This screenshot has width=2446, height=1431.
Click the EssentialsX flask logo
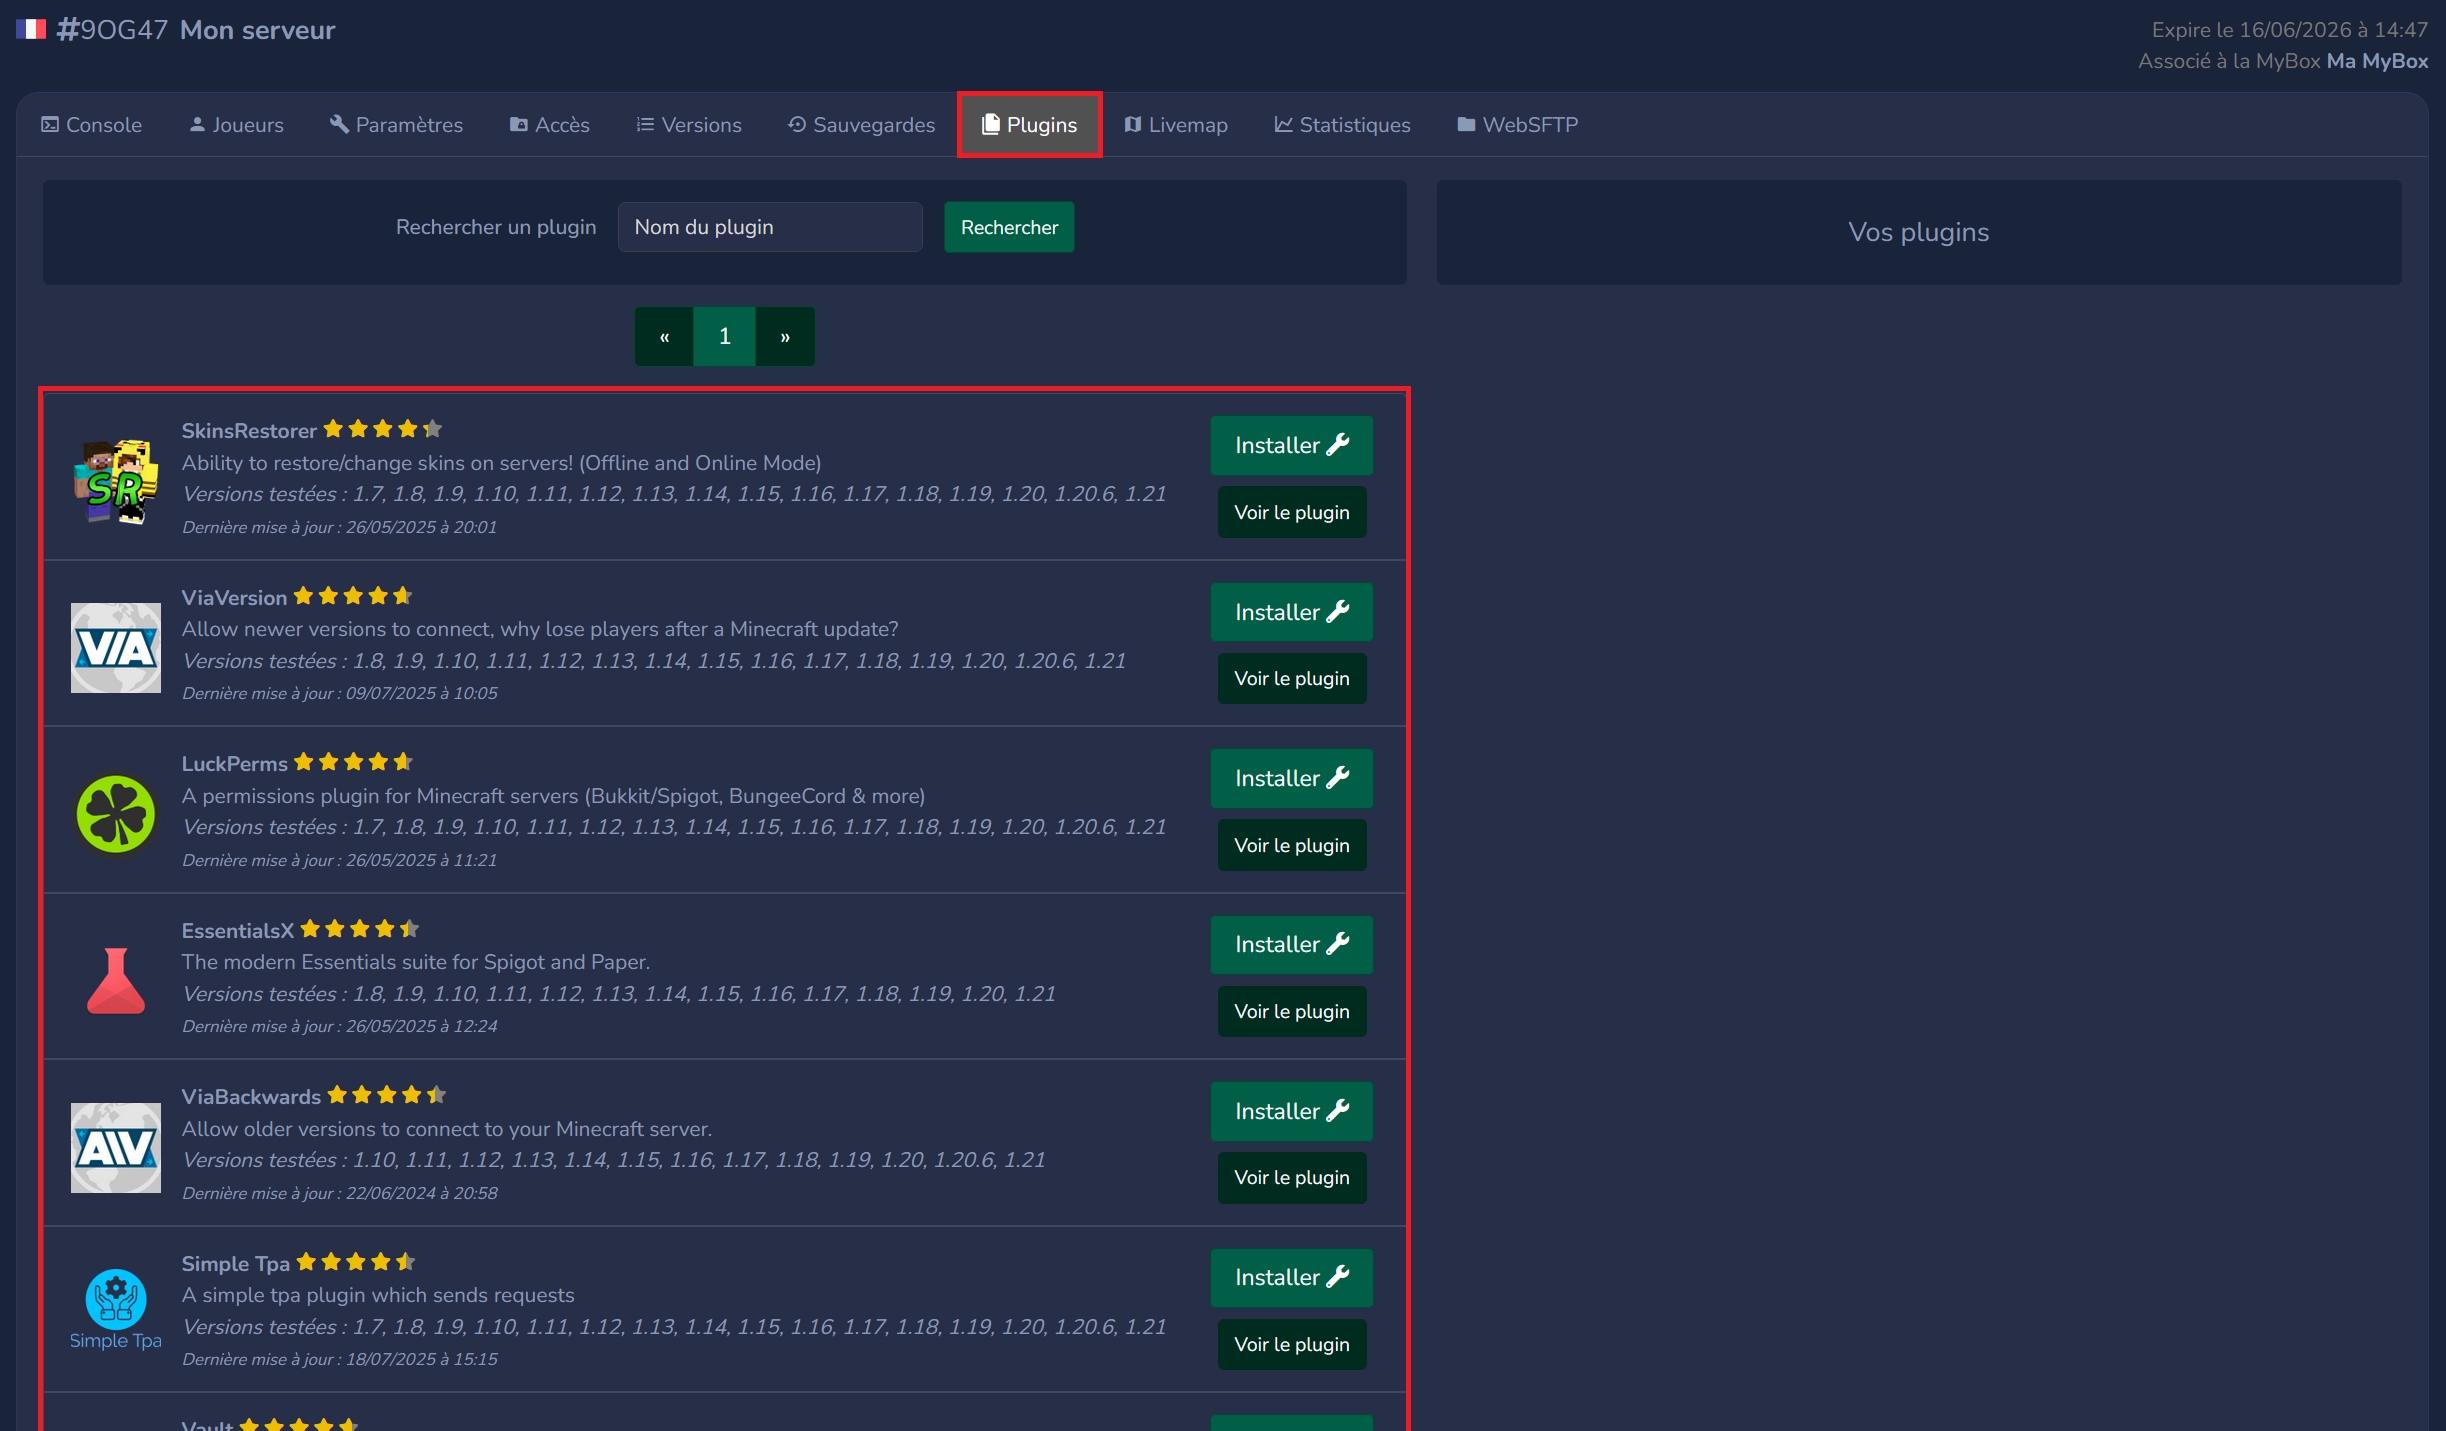pyautogui.click(x=116, y=980)
